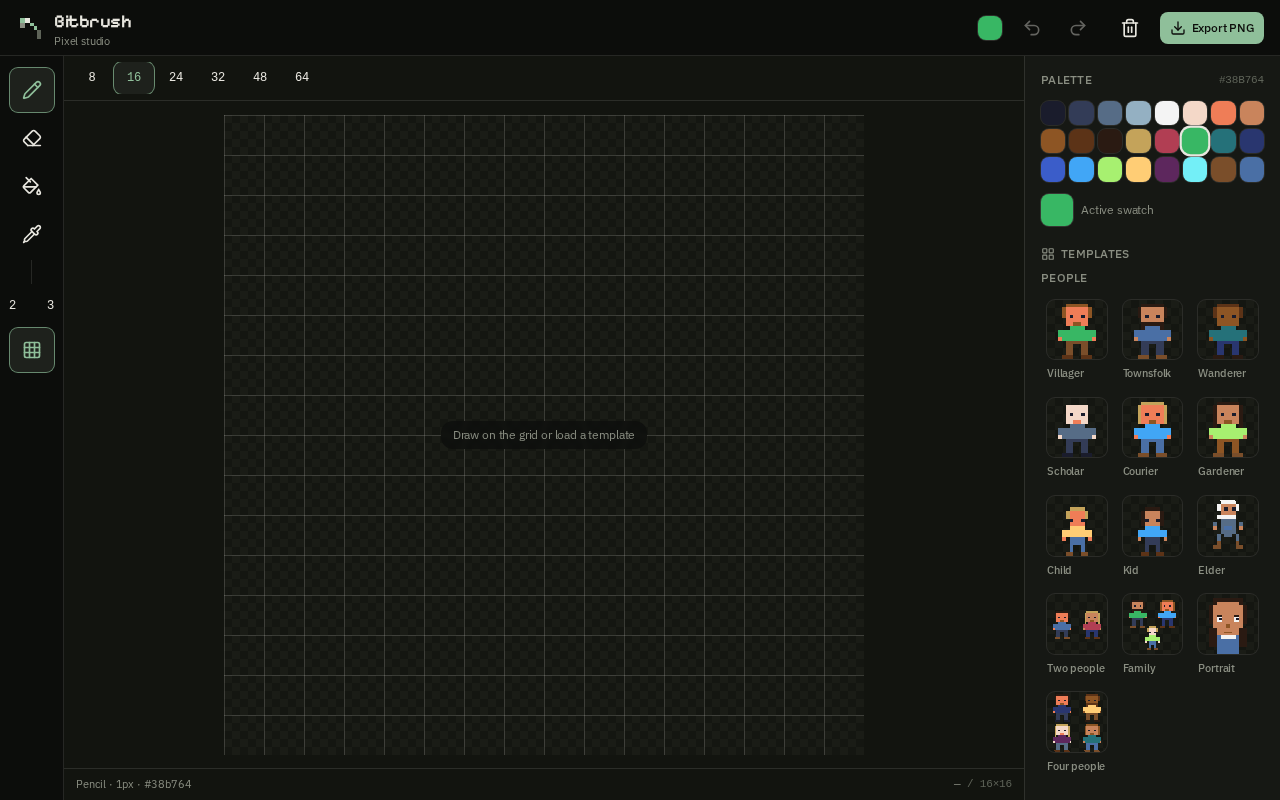
Task: Clear canvas with the trash icon
Action: point(1130,28)
